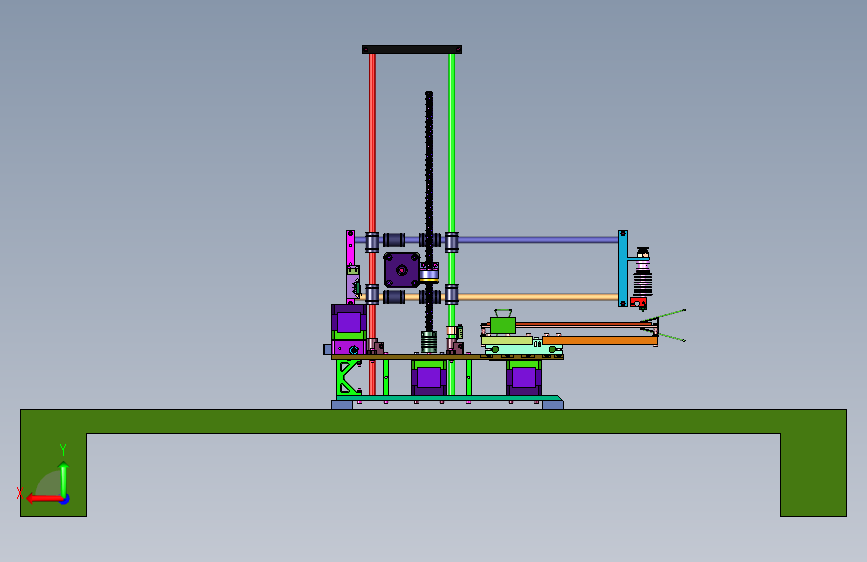Select the dark purple stepper motor on the carriage

[402, 270]
